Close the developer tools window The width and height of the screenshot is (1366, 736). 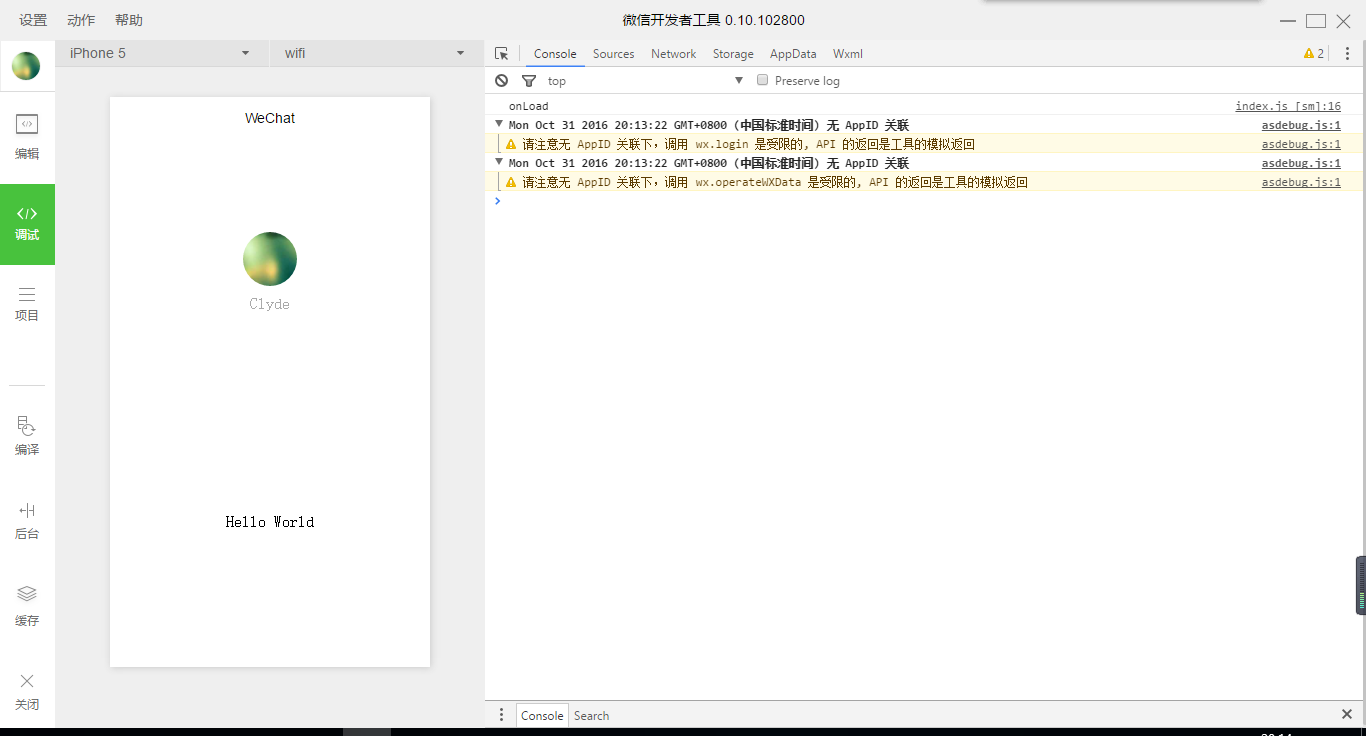[x=1343, y=20]
